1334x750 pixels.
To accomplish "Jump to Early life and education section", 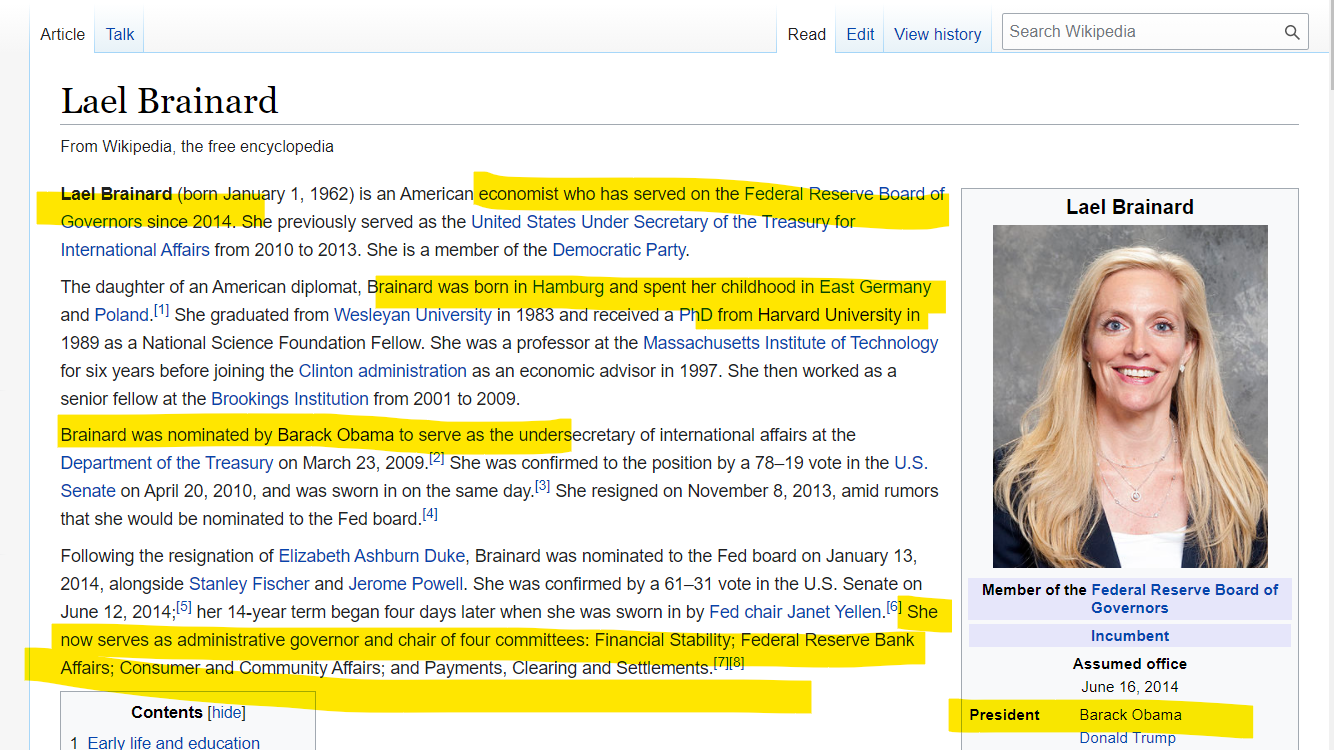I will pyautogui.click(x=173, y=743).
